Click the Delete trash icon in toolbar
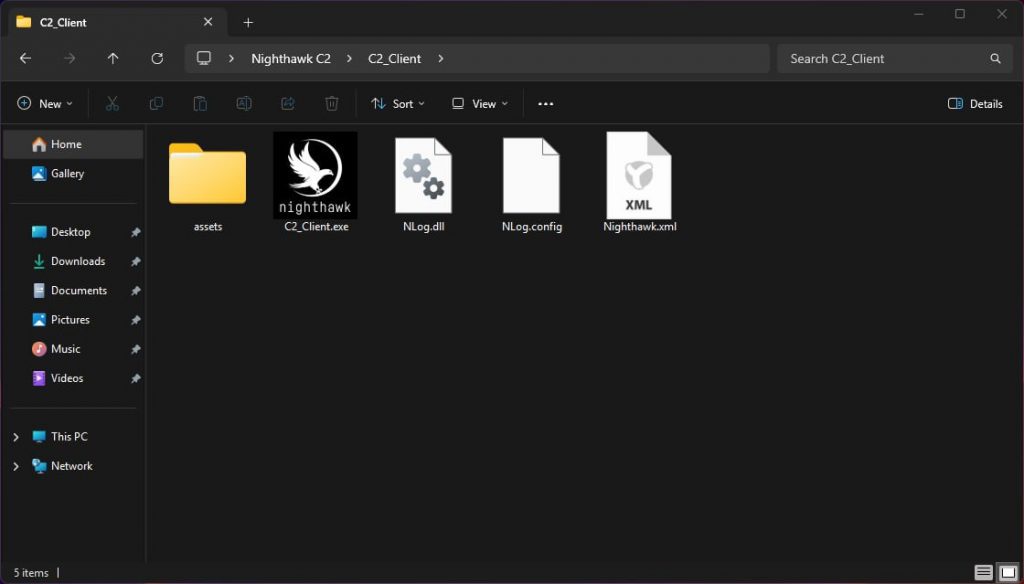Image resolution: width=1024 pixels, height=584 pixels. tap(332, 104)
